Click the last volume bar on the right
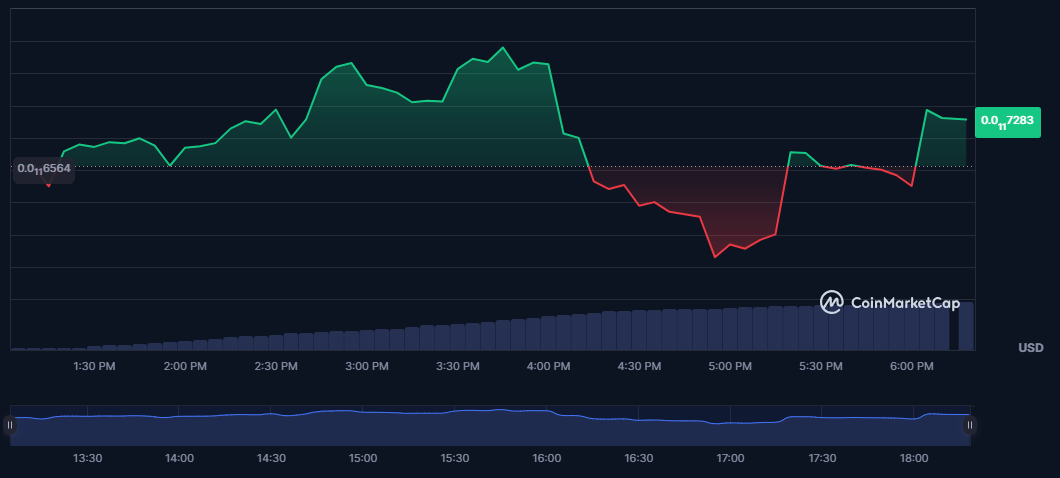Screen dimensions: 1060x478 click(967, 326)
